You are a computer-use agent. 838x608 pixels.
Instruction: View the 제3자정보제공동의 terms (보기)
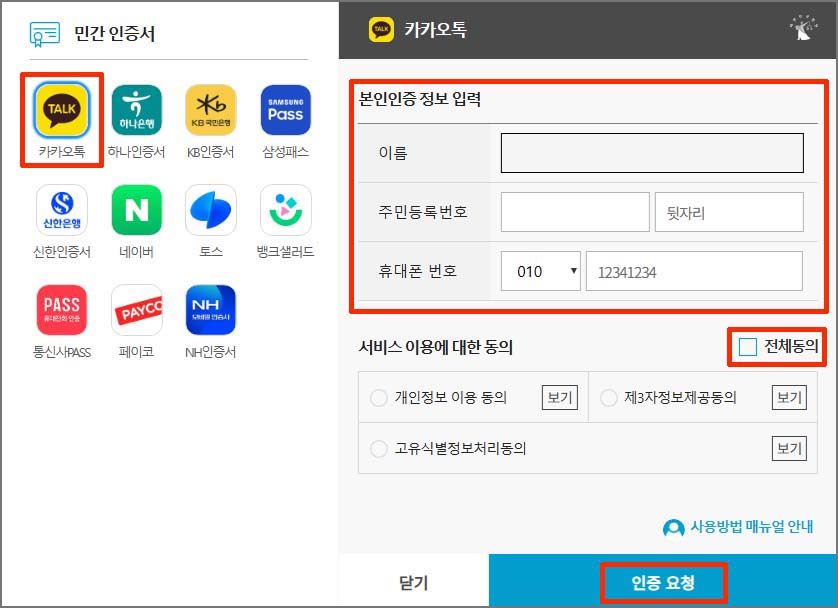coord(789,397)
